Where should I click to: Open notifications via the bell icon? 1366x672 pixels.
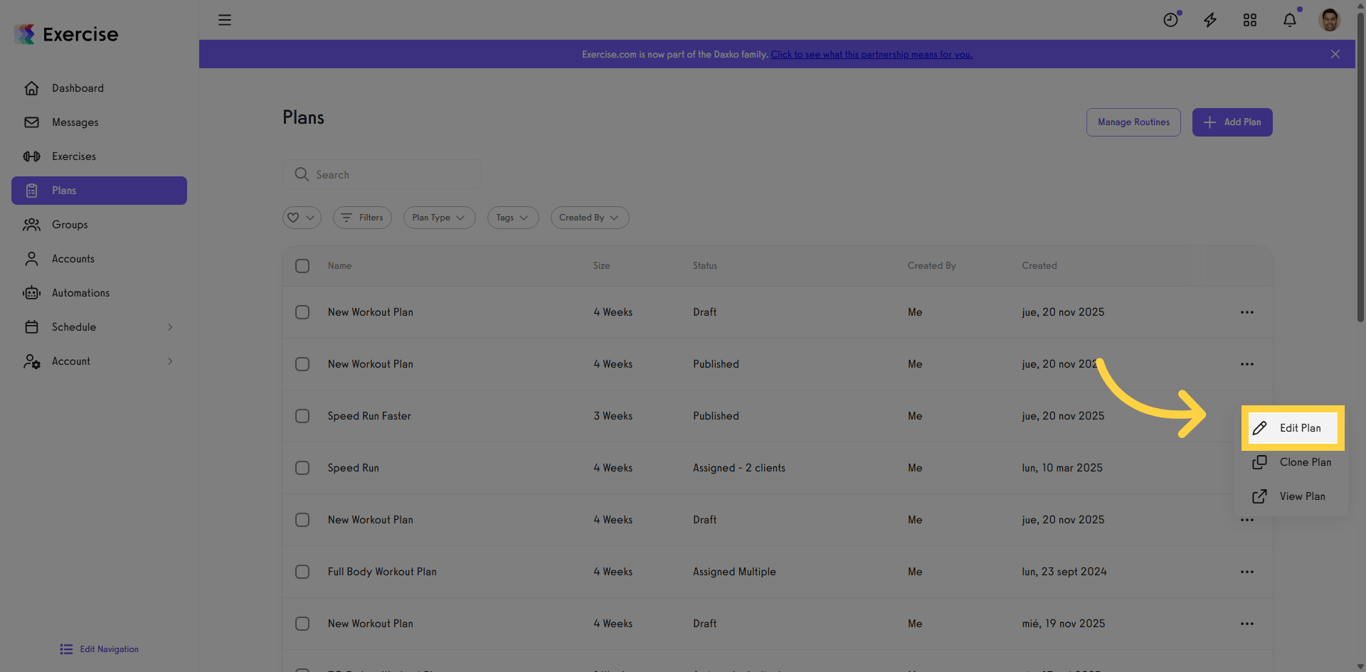click(x=1289, y=19)
